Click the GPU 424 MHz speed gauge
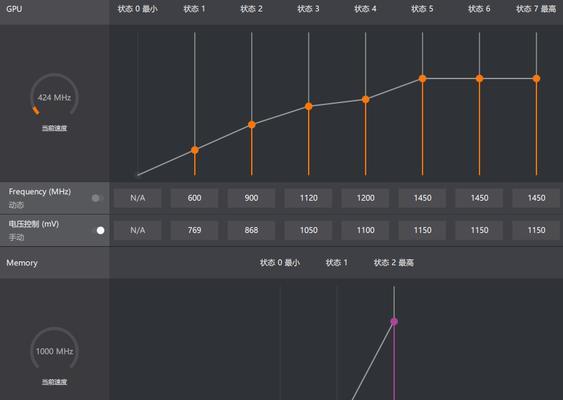Screen dimensions: 563x400 coord(54,95)
